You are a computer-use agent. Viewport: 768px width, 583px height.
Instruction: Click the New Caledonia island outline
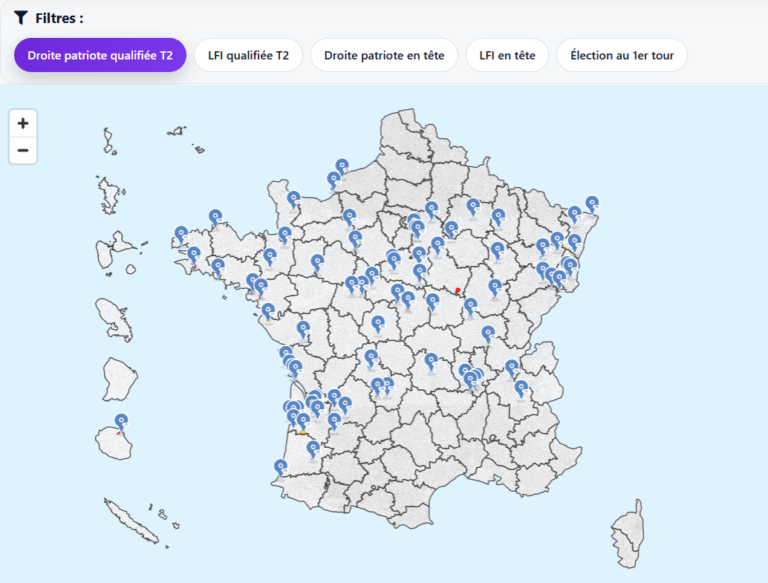click(132, 521)
